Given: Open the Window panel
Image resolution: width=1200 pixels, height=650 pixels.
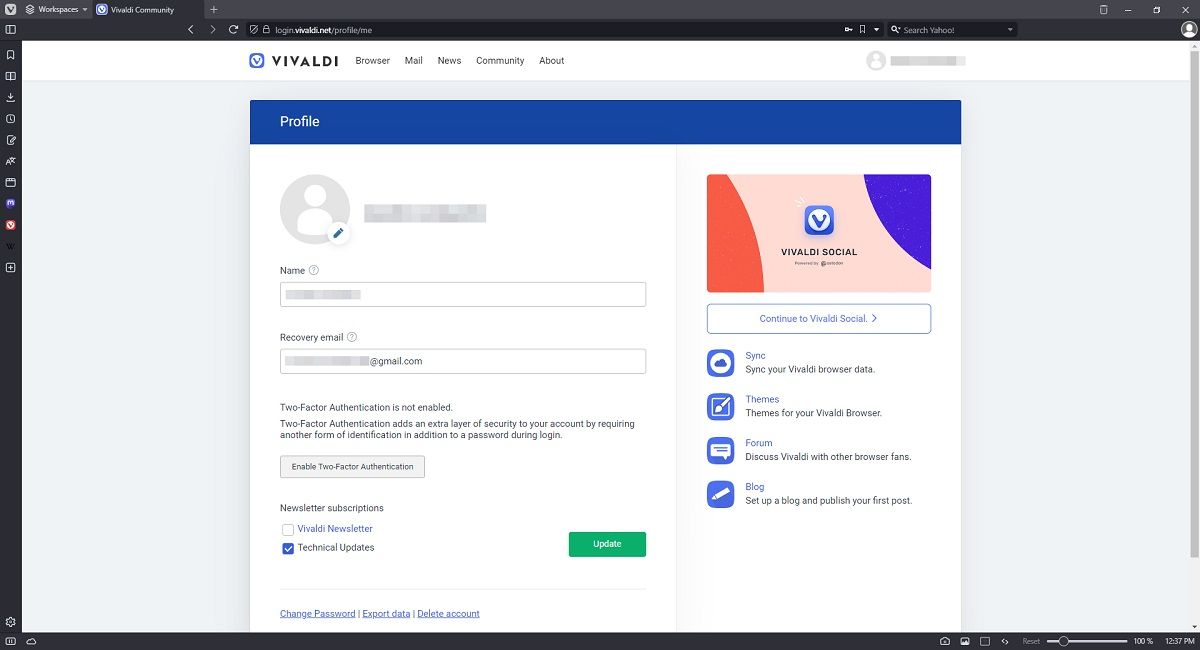Looking at the screenshot, I should pos(10,182).
